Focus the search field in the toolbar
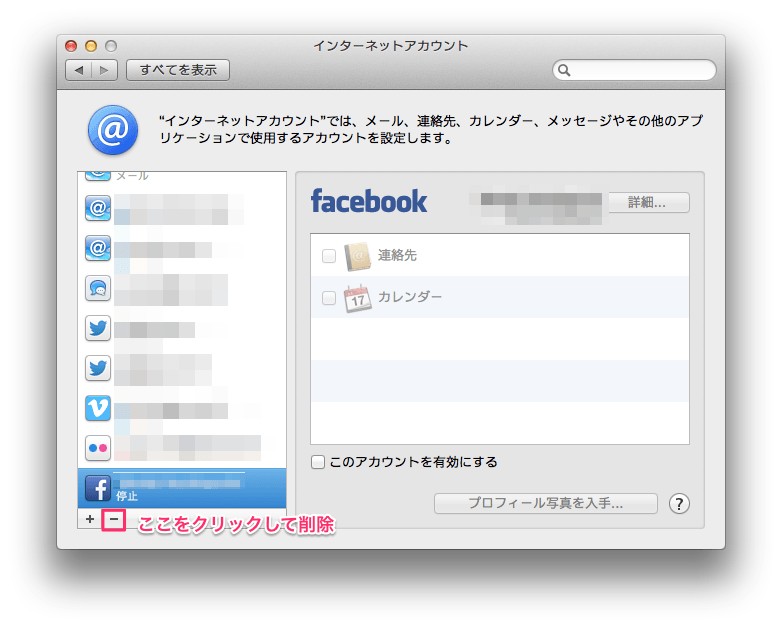The width and height of the screenshot is (782, 628). (x=634, y=70)
